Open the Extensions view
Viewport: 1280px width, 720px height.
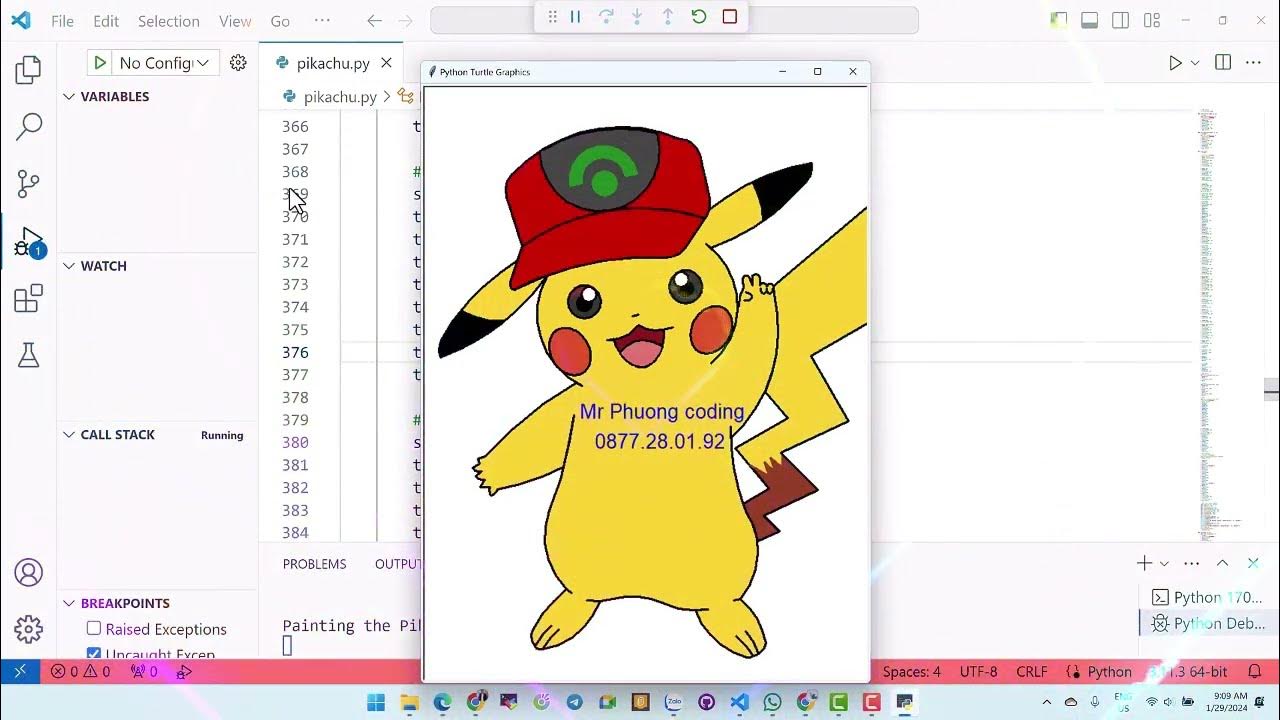click(28, 298)
